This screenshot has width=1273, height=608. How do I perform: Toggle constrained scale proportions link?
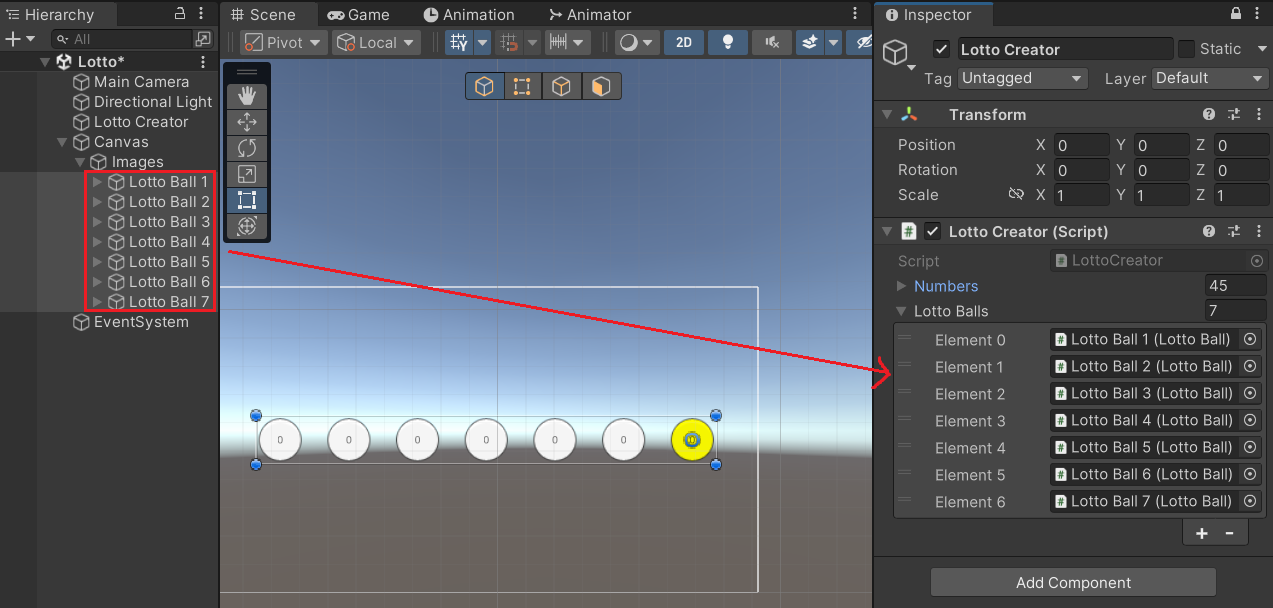(1016, 195)
